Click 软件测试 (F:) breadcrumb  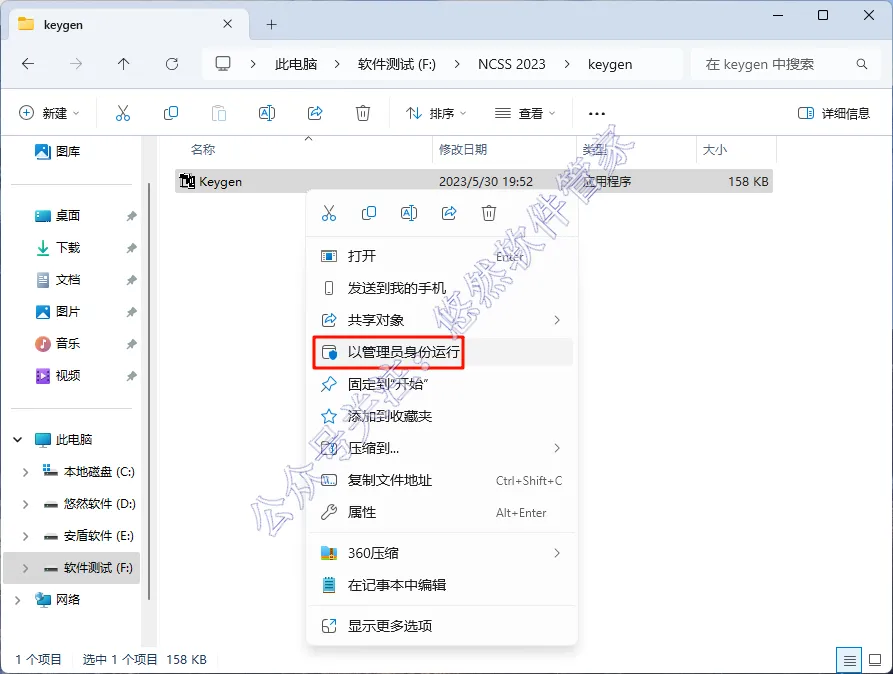click(x=397, y=64)
